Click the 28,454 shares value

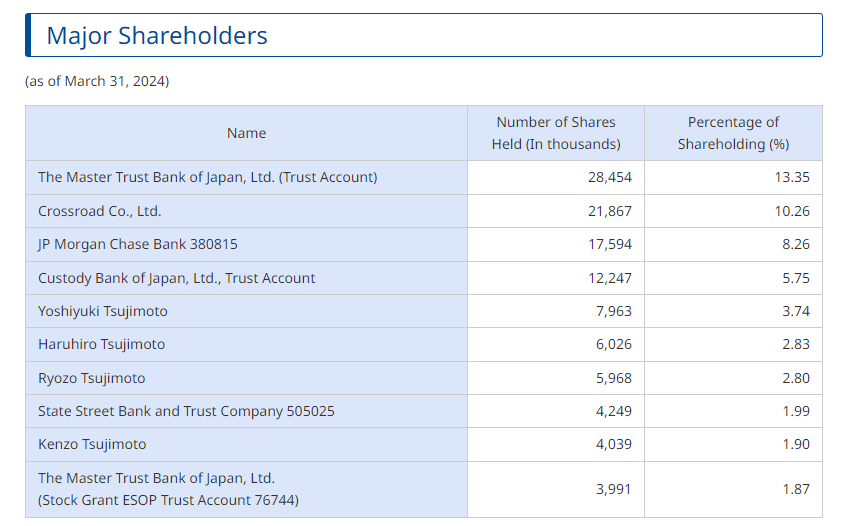click(x=609, y=177)
